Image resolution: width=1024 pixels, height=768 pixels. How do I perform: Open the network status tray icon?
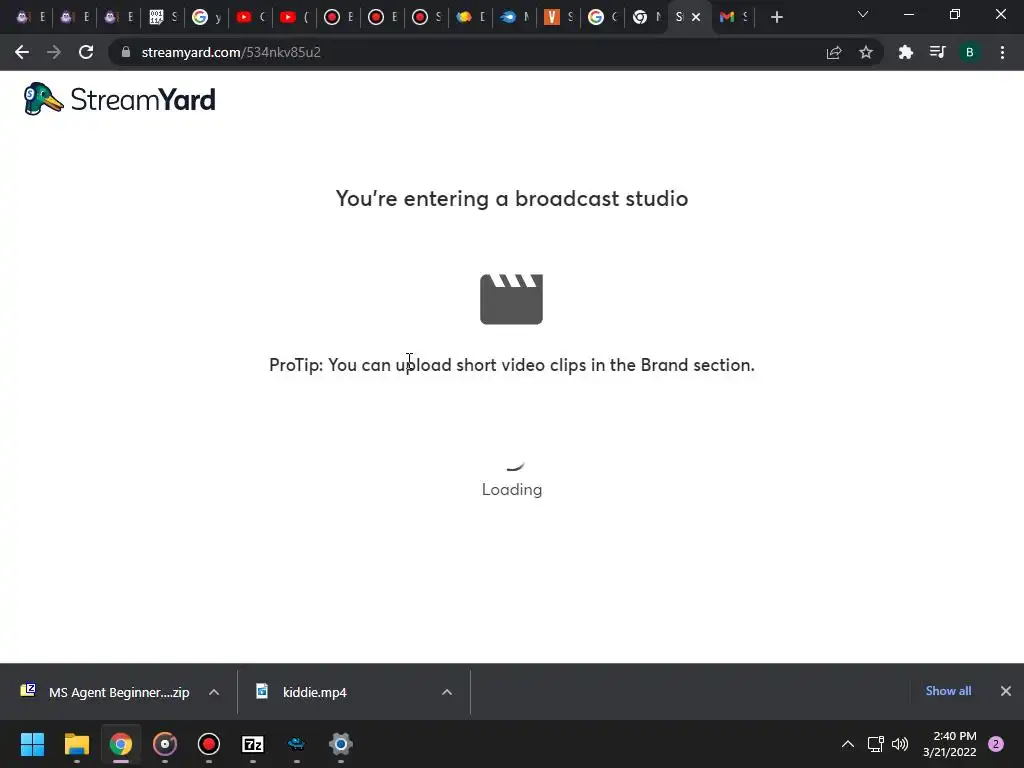[875, 744]
